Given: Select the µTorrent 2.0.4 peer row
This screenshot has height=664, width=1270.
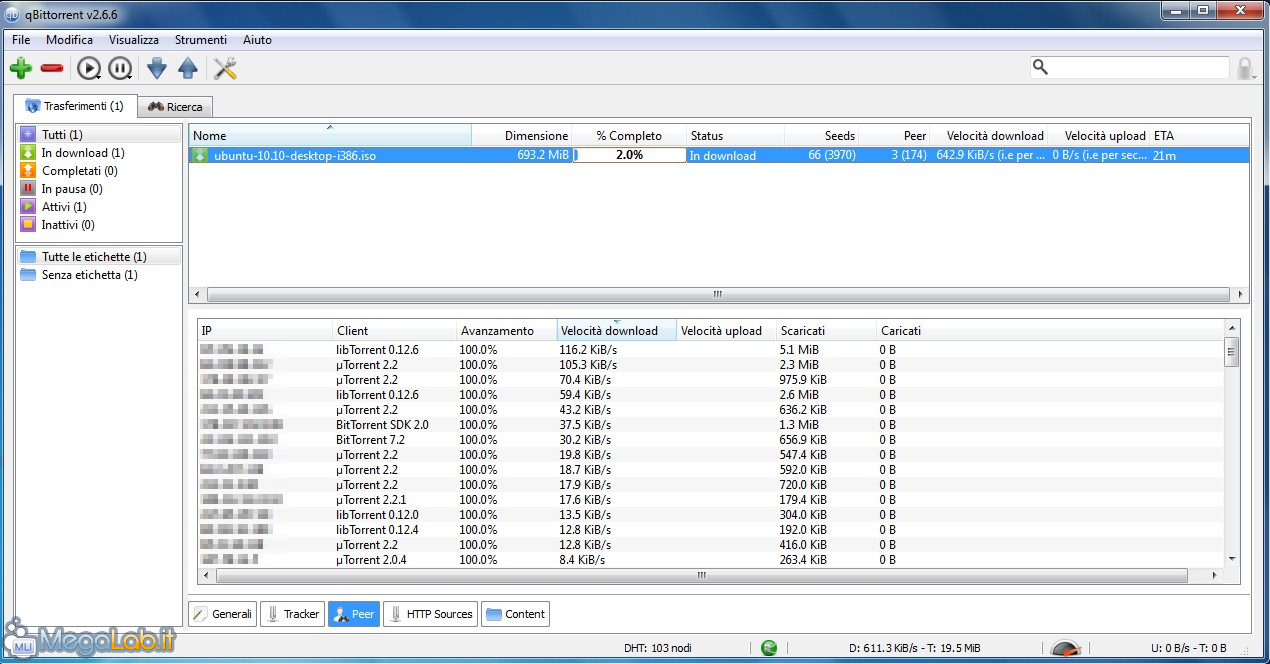Looking at the screenshot, I should point(710,560).
